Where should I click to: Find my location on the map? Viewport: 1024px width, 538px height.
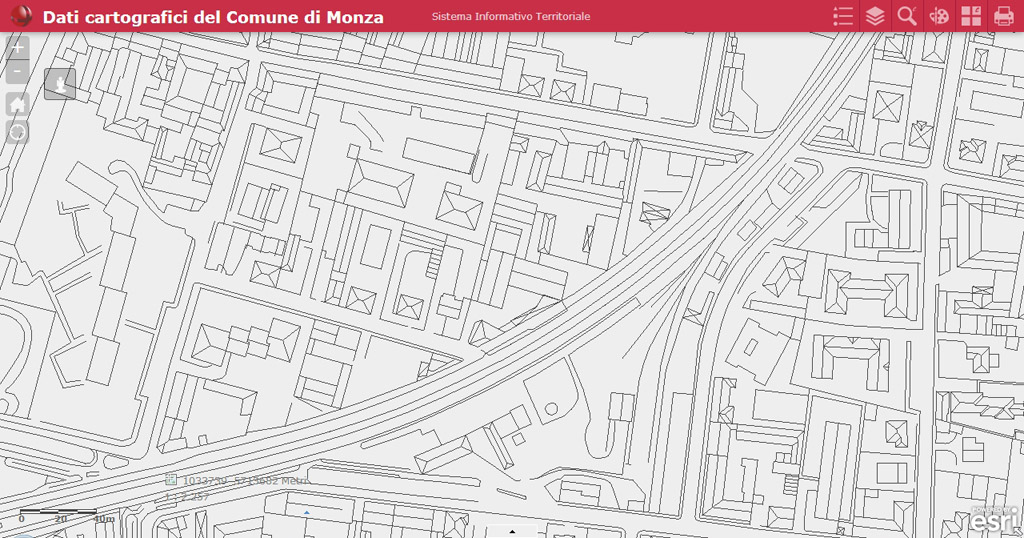click(18, 132)
